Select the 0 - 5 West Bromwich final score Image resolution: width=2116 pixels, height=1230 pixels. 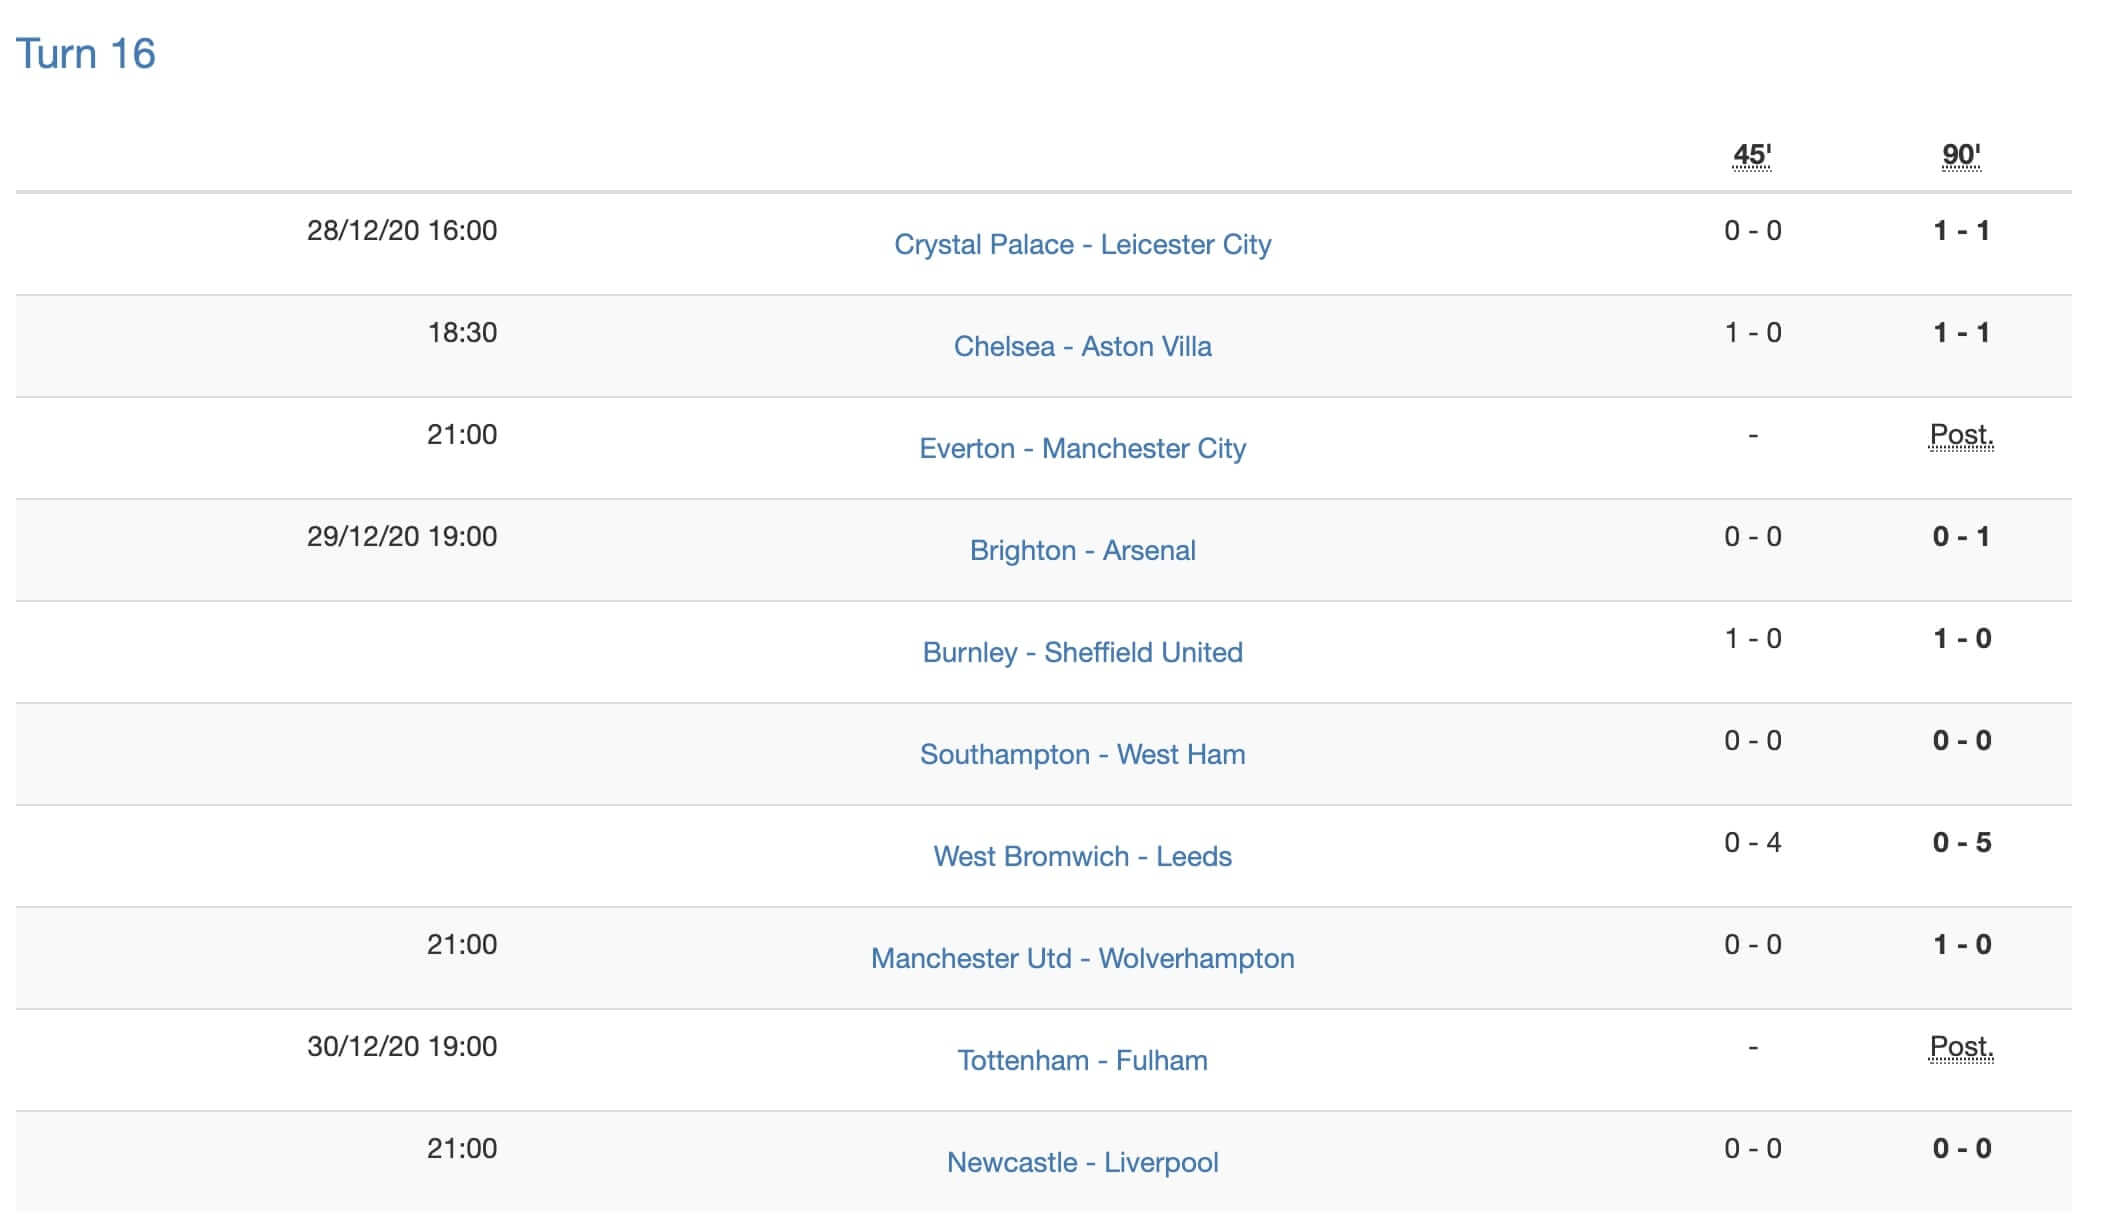1961,842
